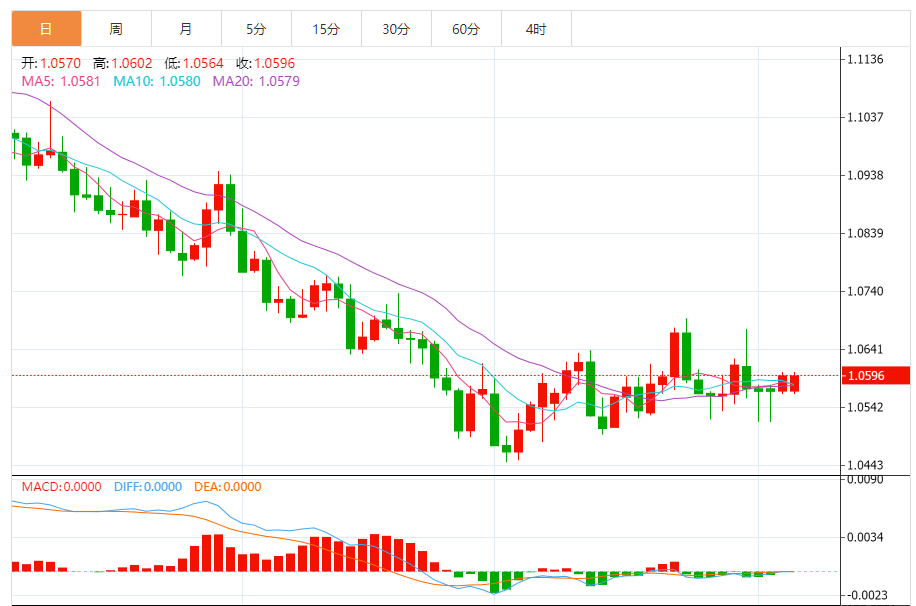
Task: Click the low price 低:1.0564
Action: tap(195, 63)
